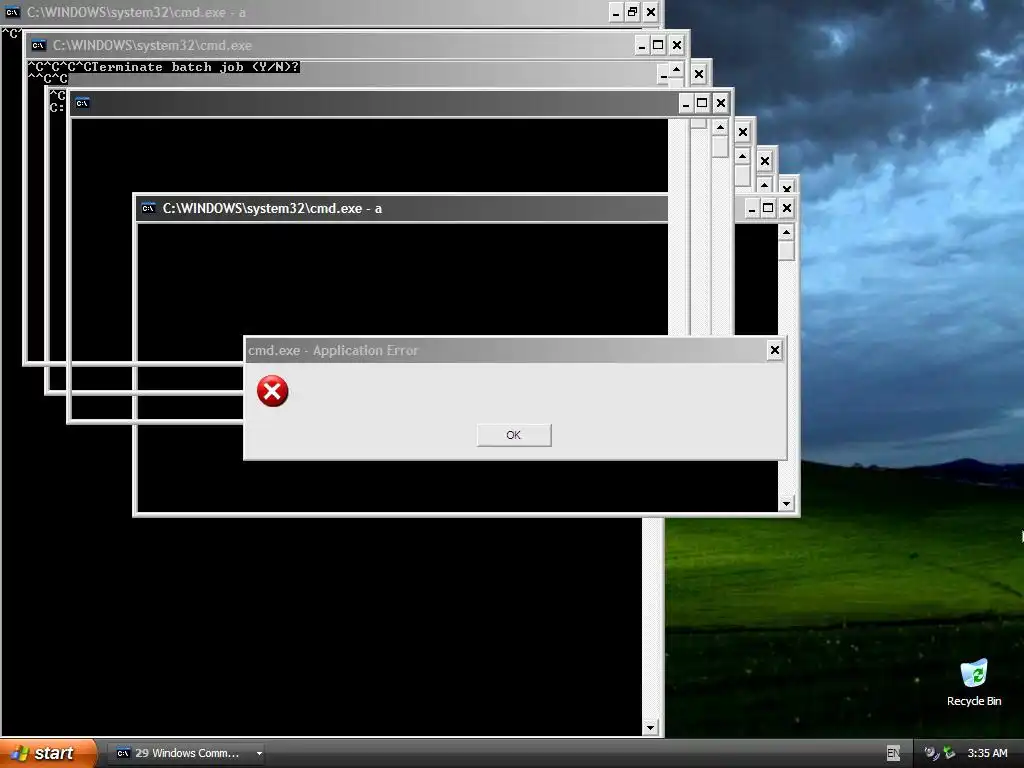Click the title text of the backmost cmd.exe - a window
Viewport: 1024px width, 768px height.
tap(136, 12)
